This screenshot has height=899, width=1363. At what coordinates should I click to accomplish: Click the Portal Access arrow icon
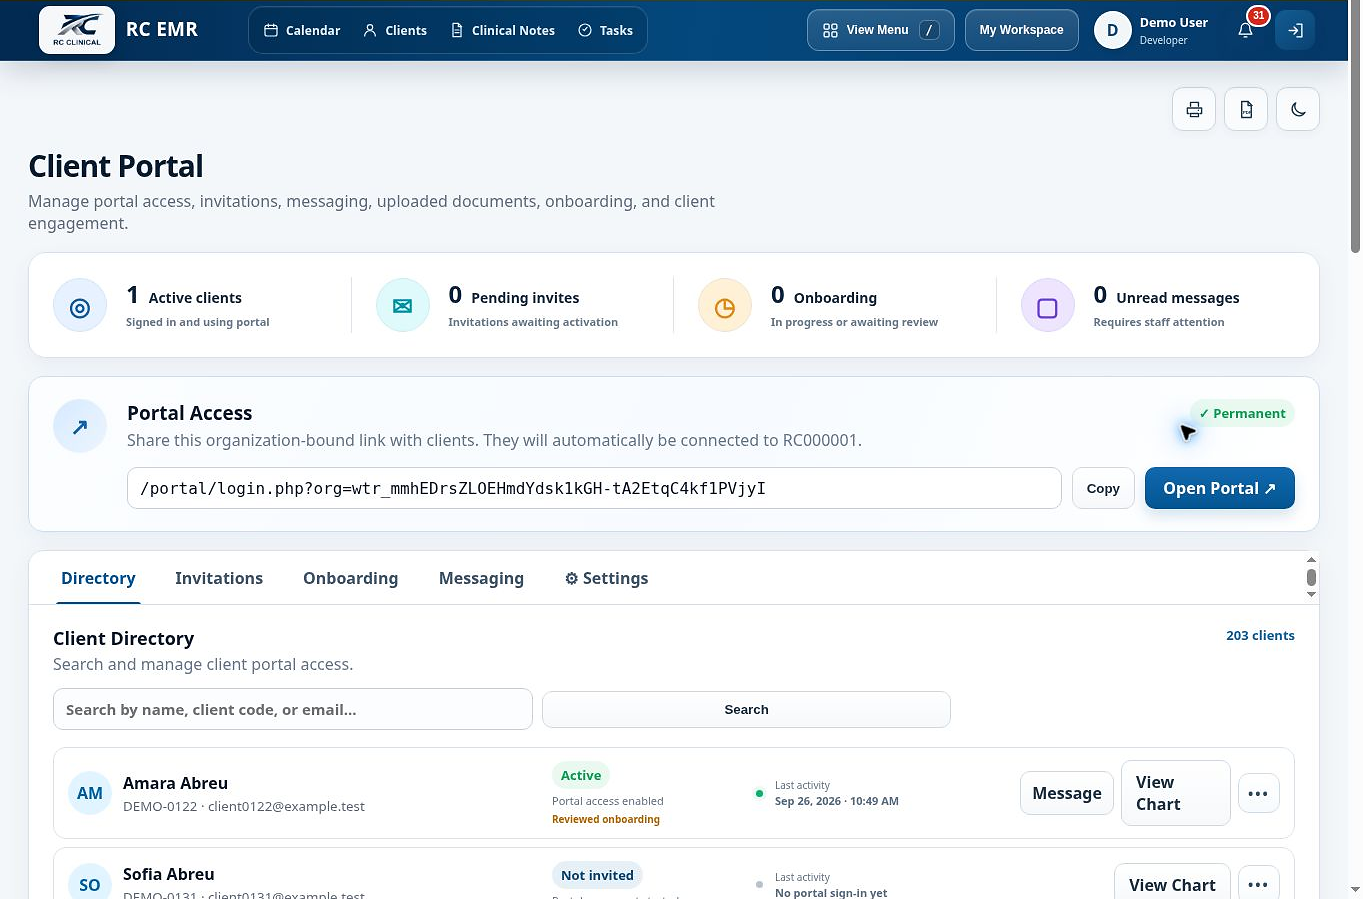(80, 426)
